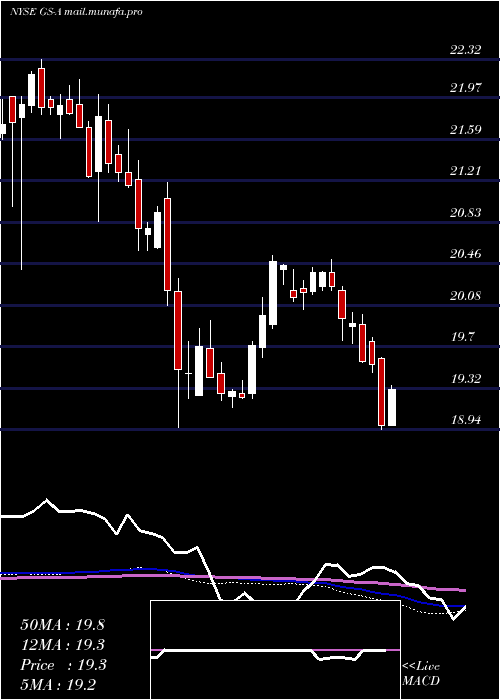This screenshot has height=700, width=500.
Task: Click the 20.08 price axis label
Action: (466, 296)
